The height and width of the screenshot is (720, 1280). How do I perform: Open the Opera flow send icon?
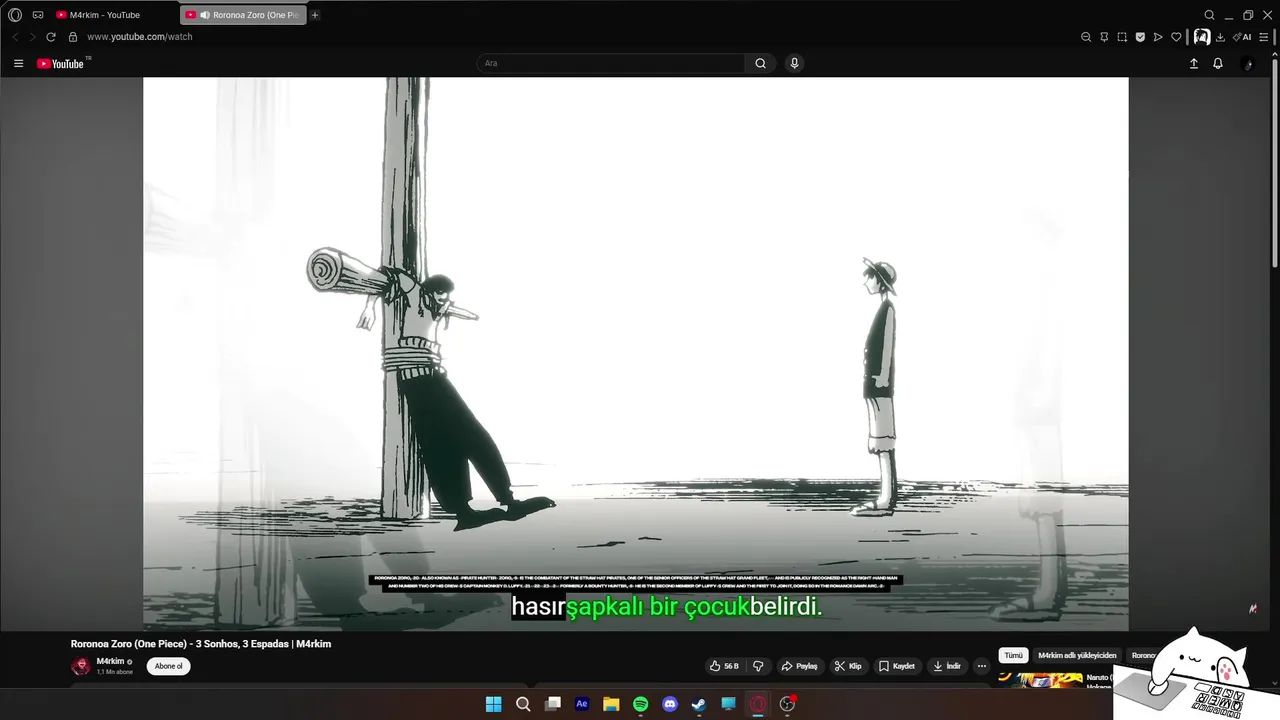pyautogui.click(x=1158, y=37)
